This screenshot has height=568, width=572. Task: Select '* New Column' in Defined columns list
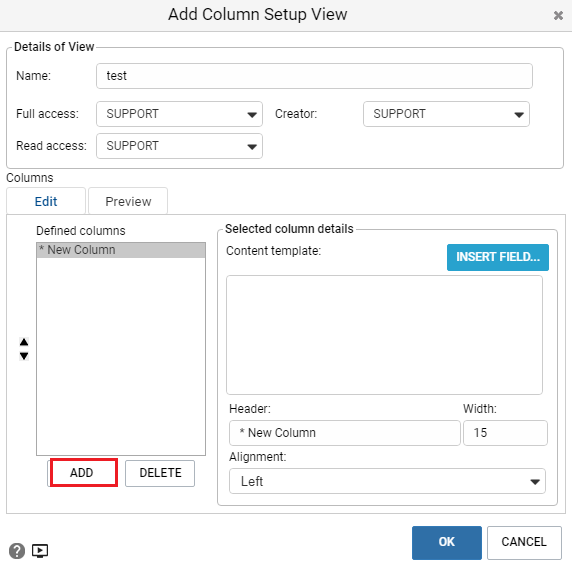121,250
